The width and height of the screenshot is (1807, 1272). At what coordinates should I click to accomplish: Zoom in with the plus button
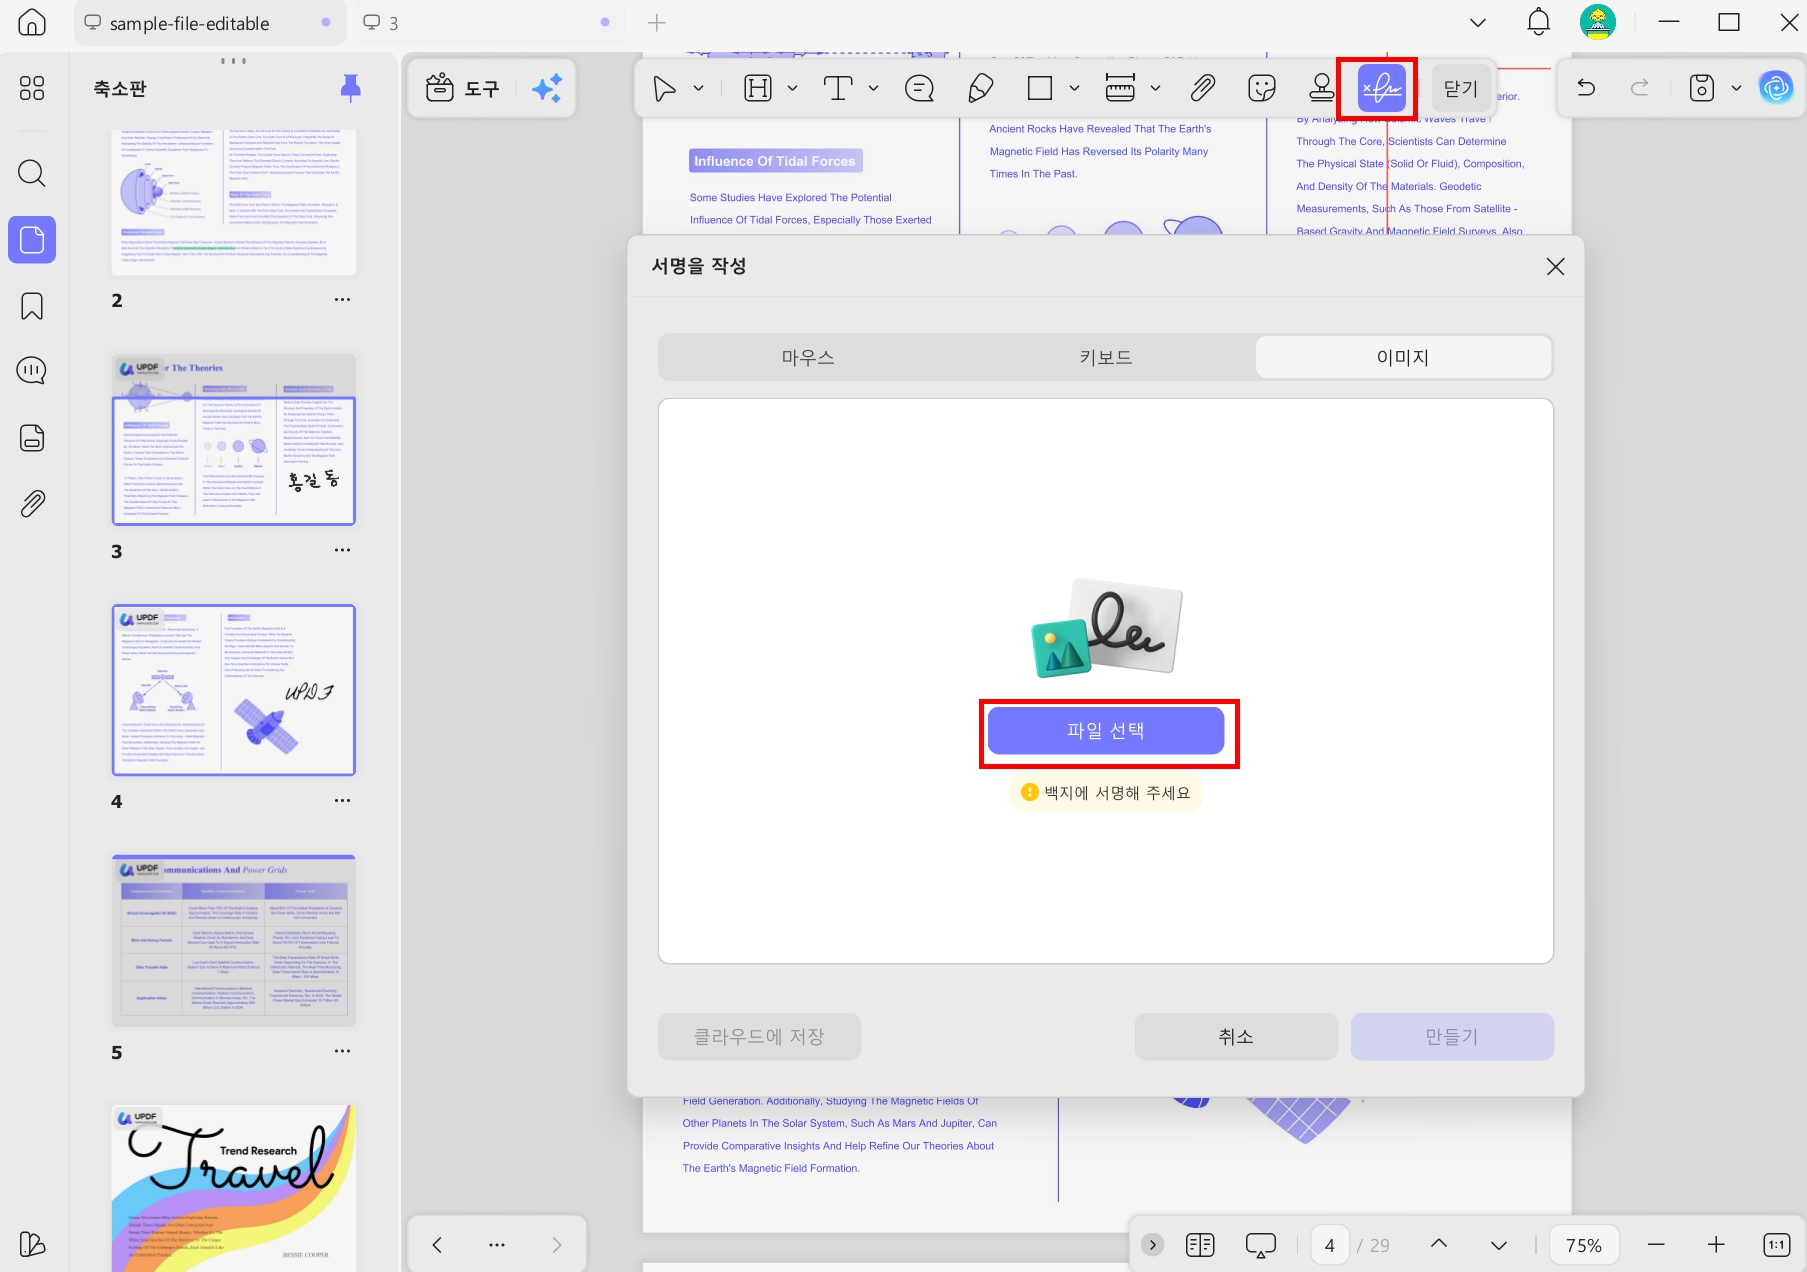tap(1716, 1245)
